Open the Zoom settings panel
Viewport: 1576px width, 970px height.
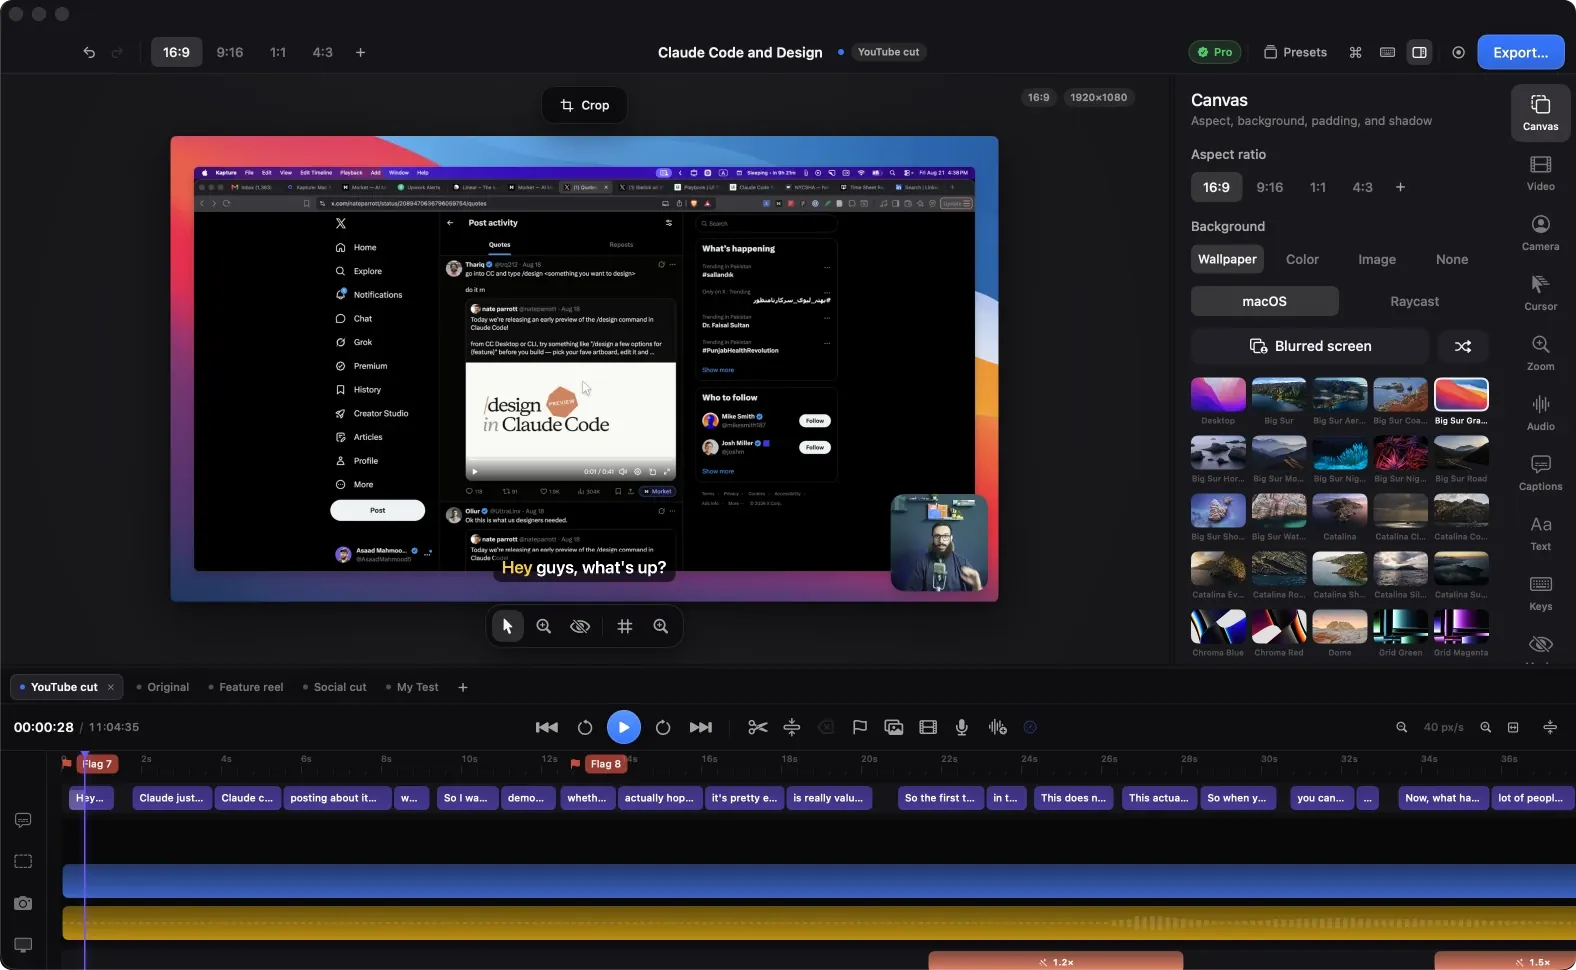1540,353
